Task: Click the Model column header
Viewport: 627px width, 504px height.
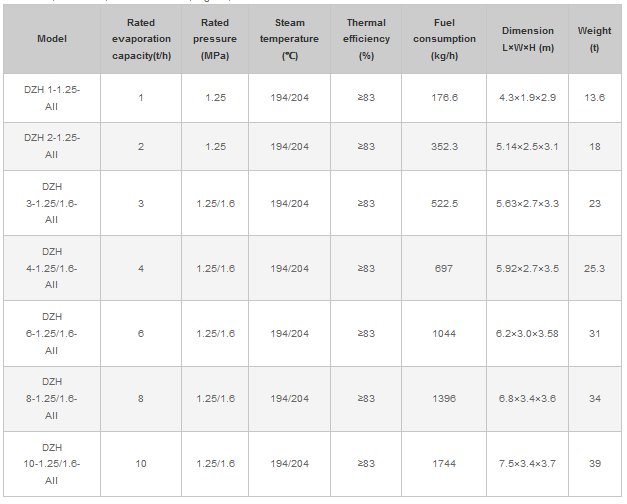Action: tap(51, 39)
